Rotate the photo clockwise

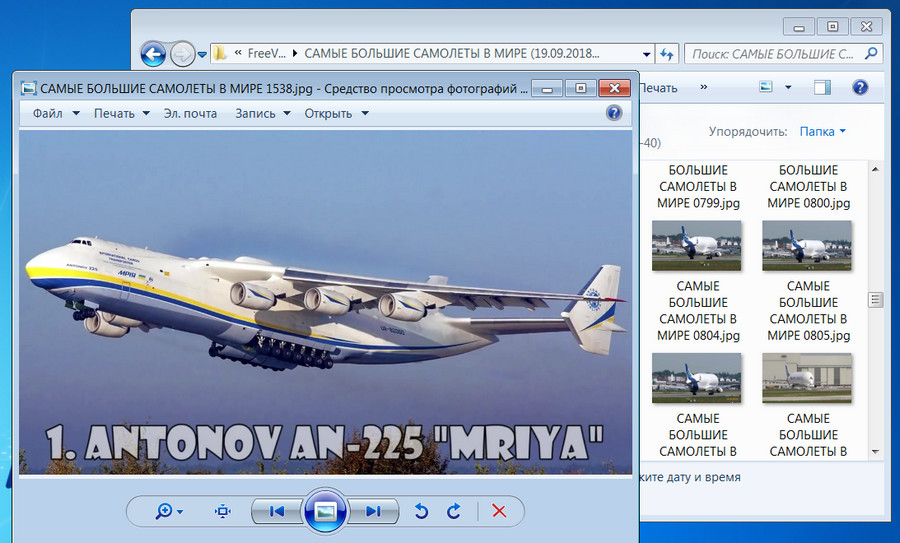pos(454,511)
